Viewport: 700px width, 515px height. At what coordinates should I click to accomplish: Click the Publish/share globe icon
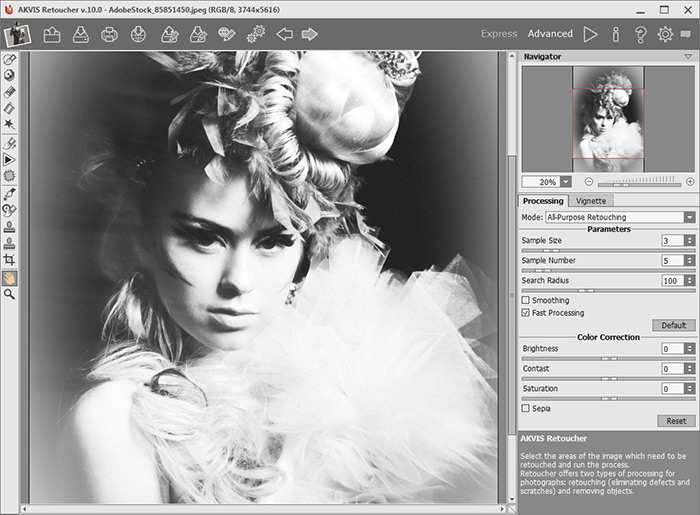[x=138, y=34]
